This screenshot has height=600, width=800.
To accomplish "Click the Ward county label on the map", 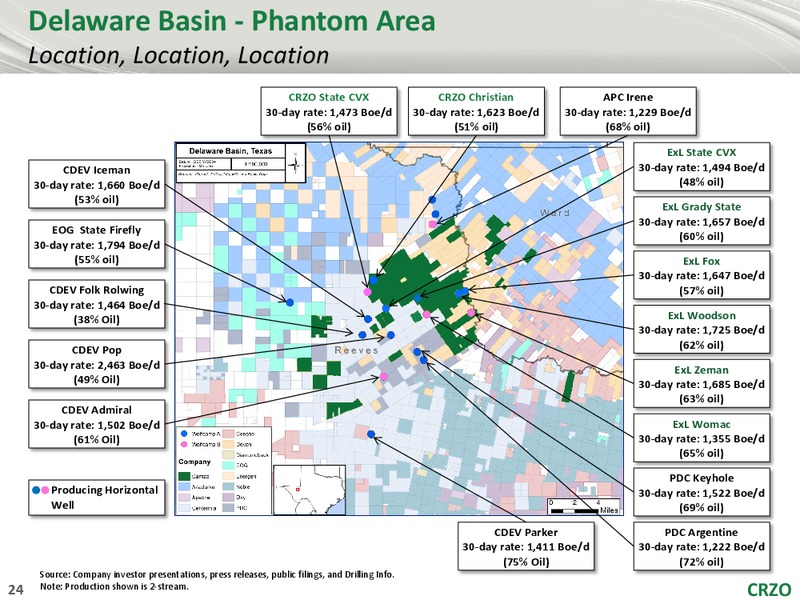I will click(x=555, y=212).
